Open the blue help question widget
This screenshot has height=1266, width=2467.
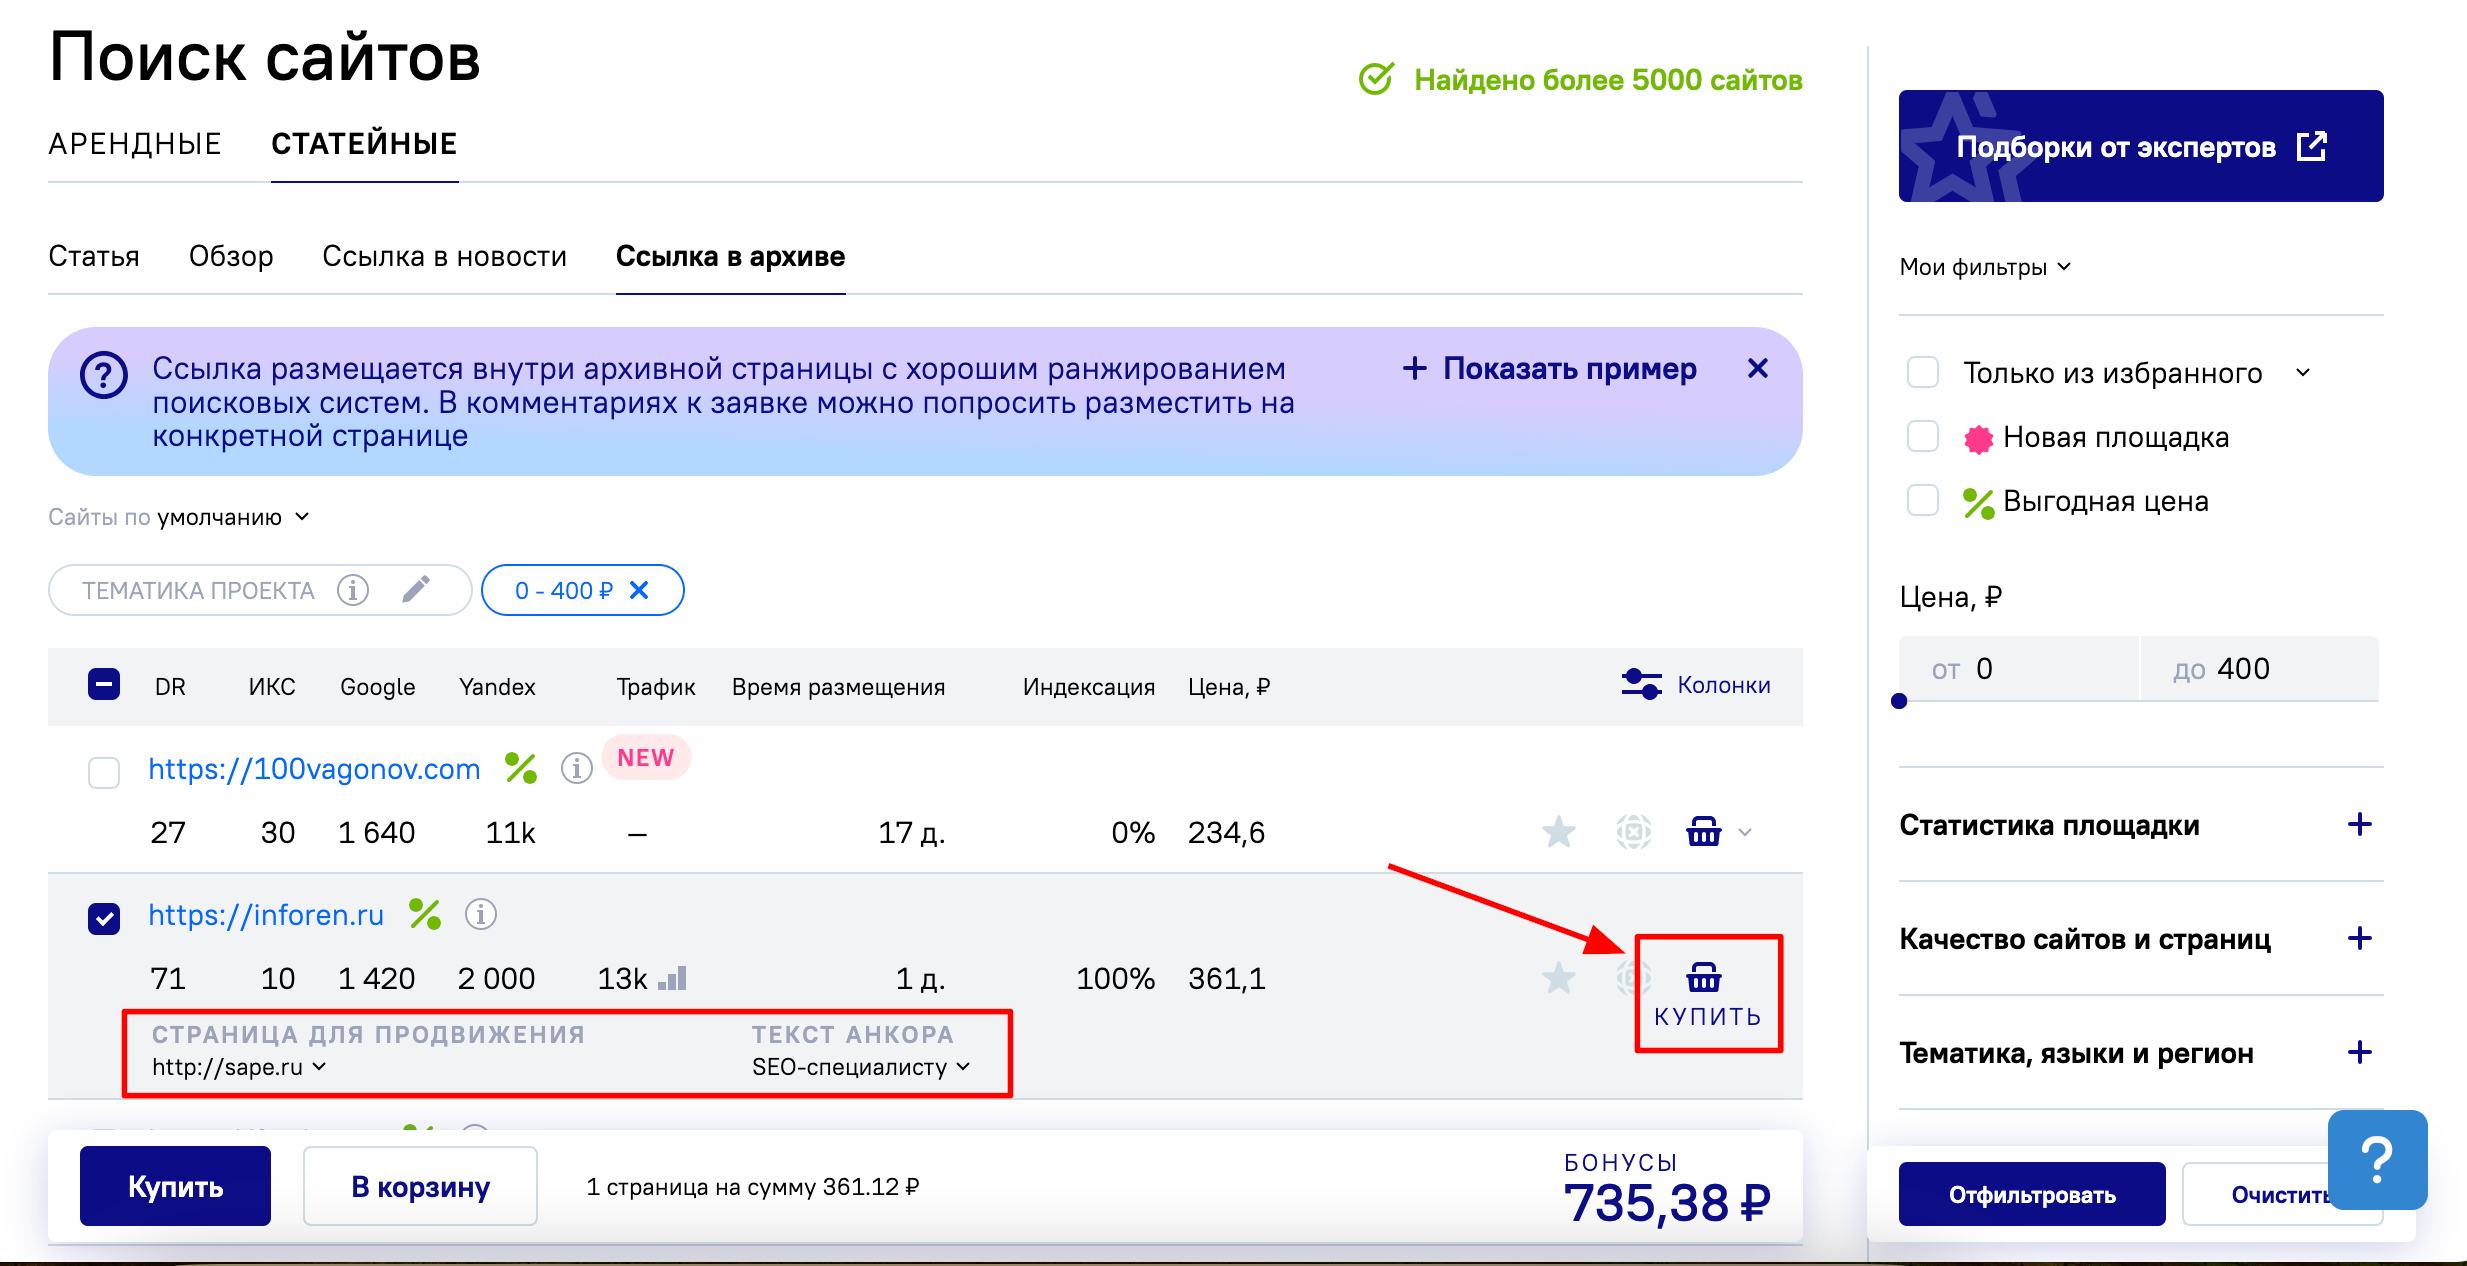[2377, 1160]
